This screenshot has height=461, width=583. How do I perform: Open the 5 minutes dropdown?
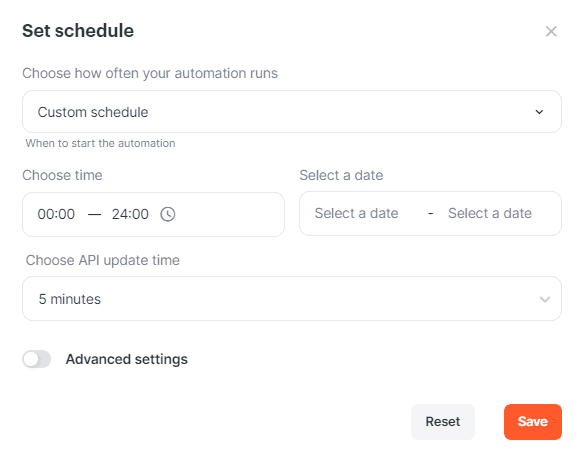click(x=292, y=299)
